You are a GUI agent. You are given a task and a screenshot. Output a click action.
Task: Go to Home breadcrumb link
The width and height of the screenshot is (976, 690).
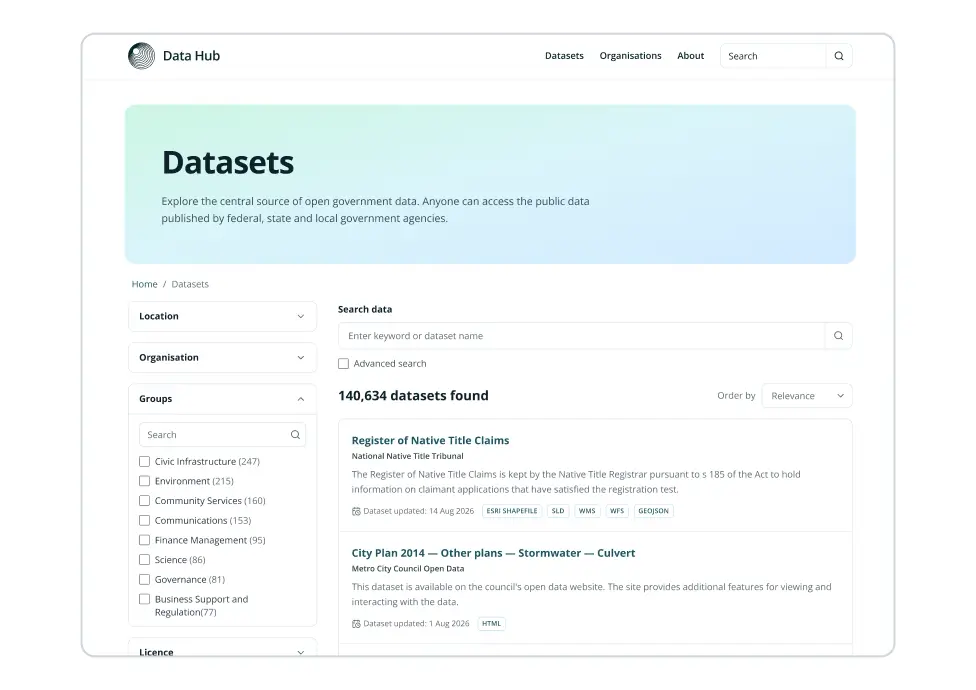pyautogui.click(x=144, y=284)
